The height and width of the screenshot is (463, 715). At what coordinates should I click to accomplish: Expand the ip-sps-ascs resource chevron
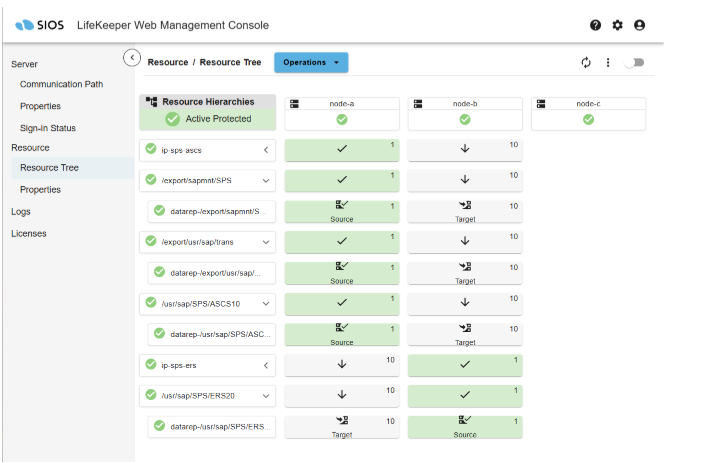(x=266, y=150)
